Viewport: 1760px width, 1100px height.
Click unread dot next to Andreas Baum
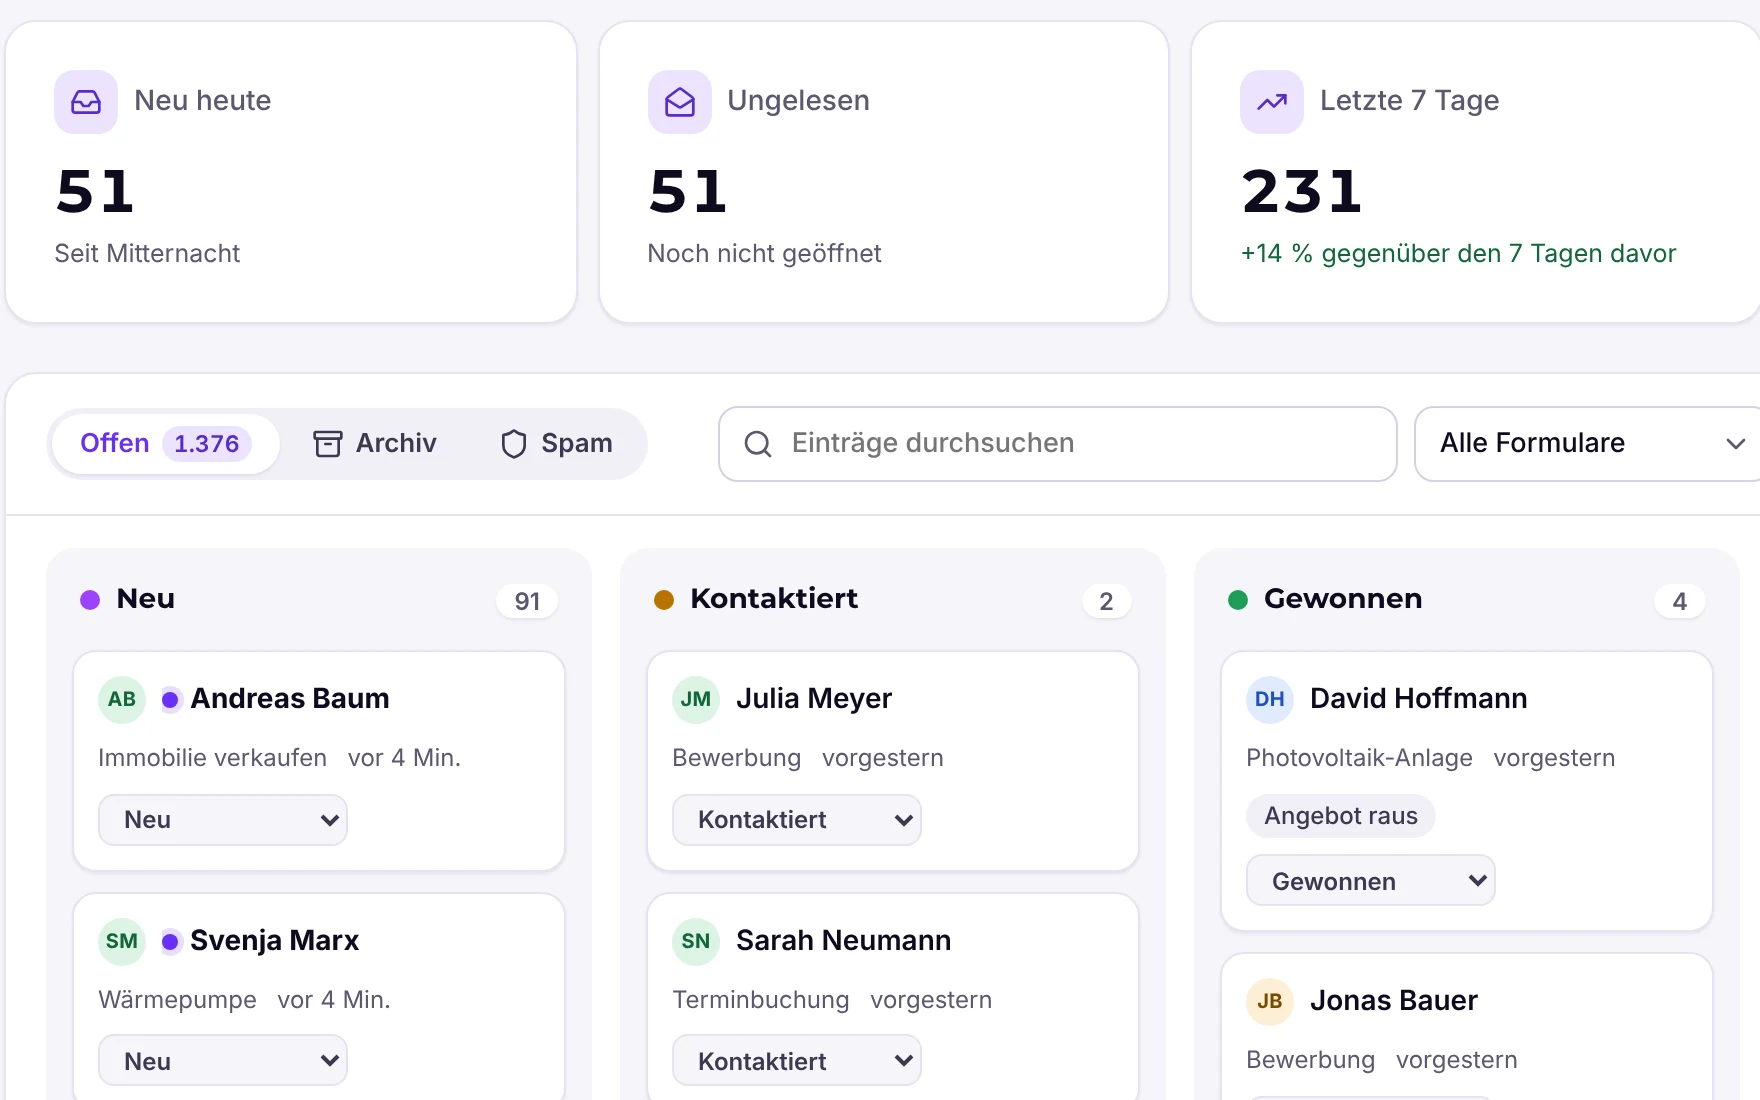point(170,700)
